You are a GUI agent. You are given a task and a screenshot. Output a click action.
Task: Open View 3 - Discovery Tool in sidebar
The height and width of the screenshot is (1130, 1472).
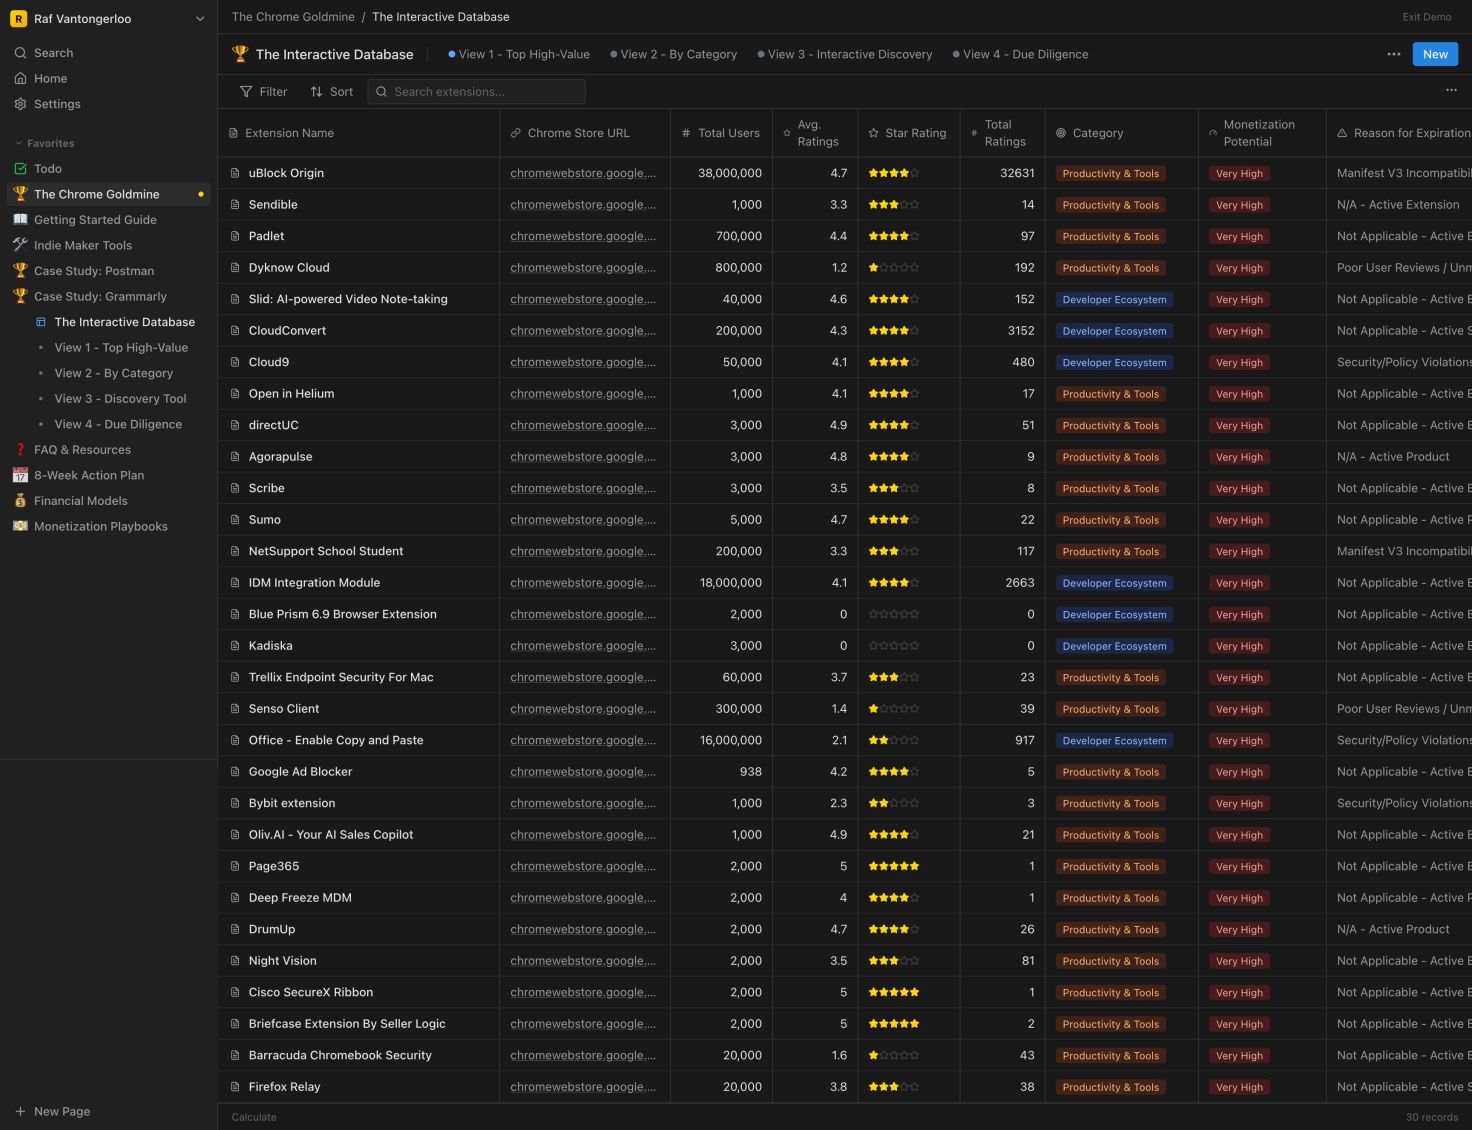coord(120,399)
